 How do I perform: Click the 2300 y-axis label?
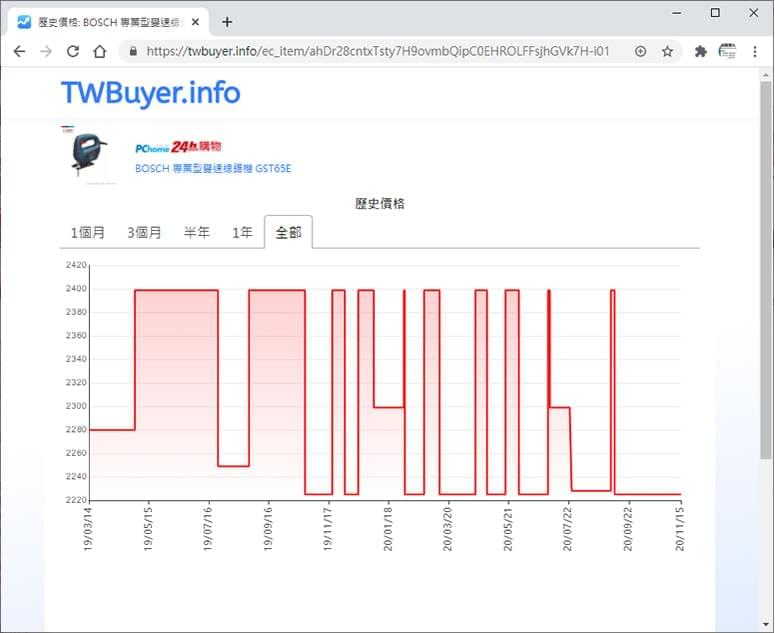76,406
